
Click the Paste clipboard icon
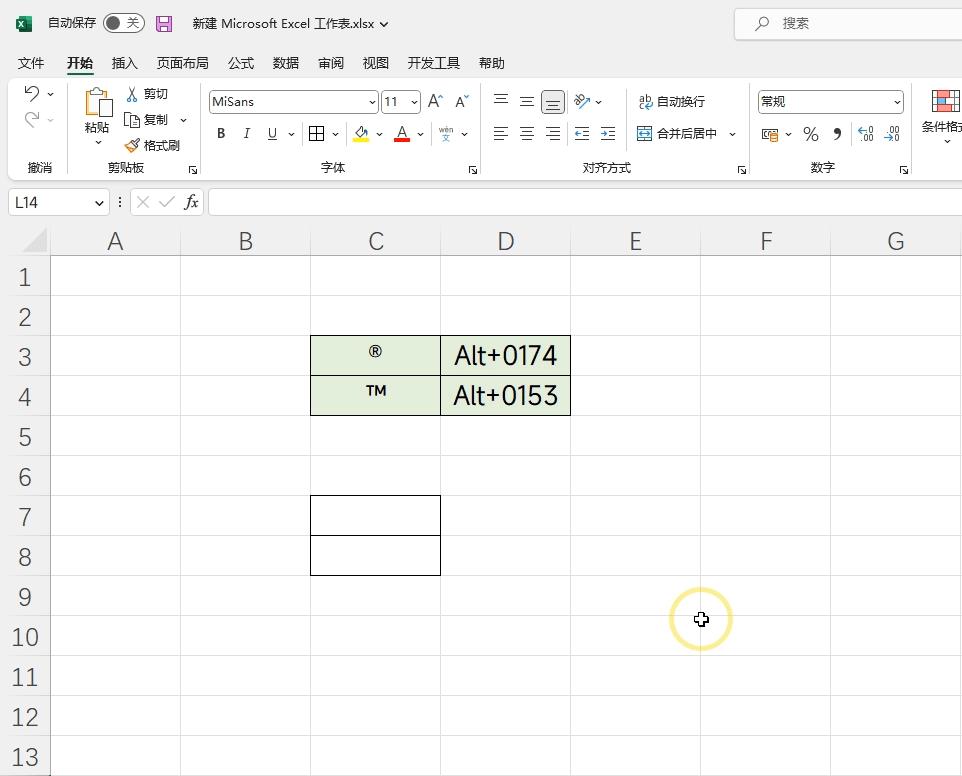[x=98, y=102]
